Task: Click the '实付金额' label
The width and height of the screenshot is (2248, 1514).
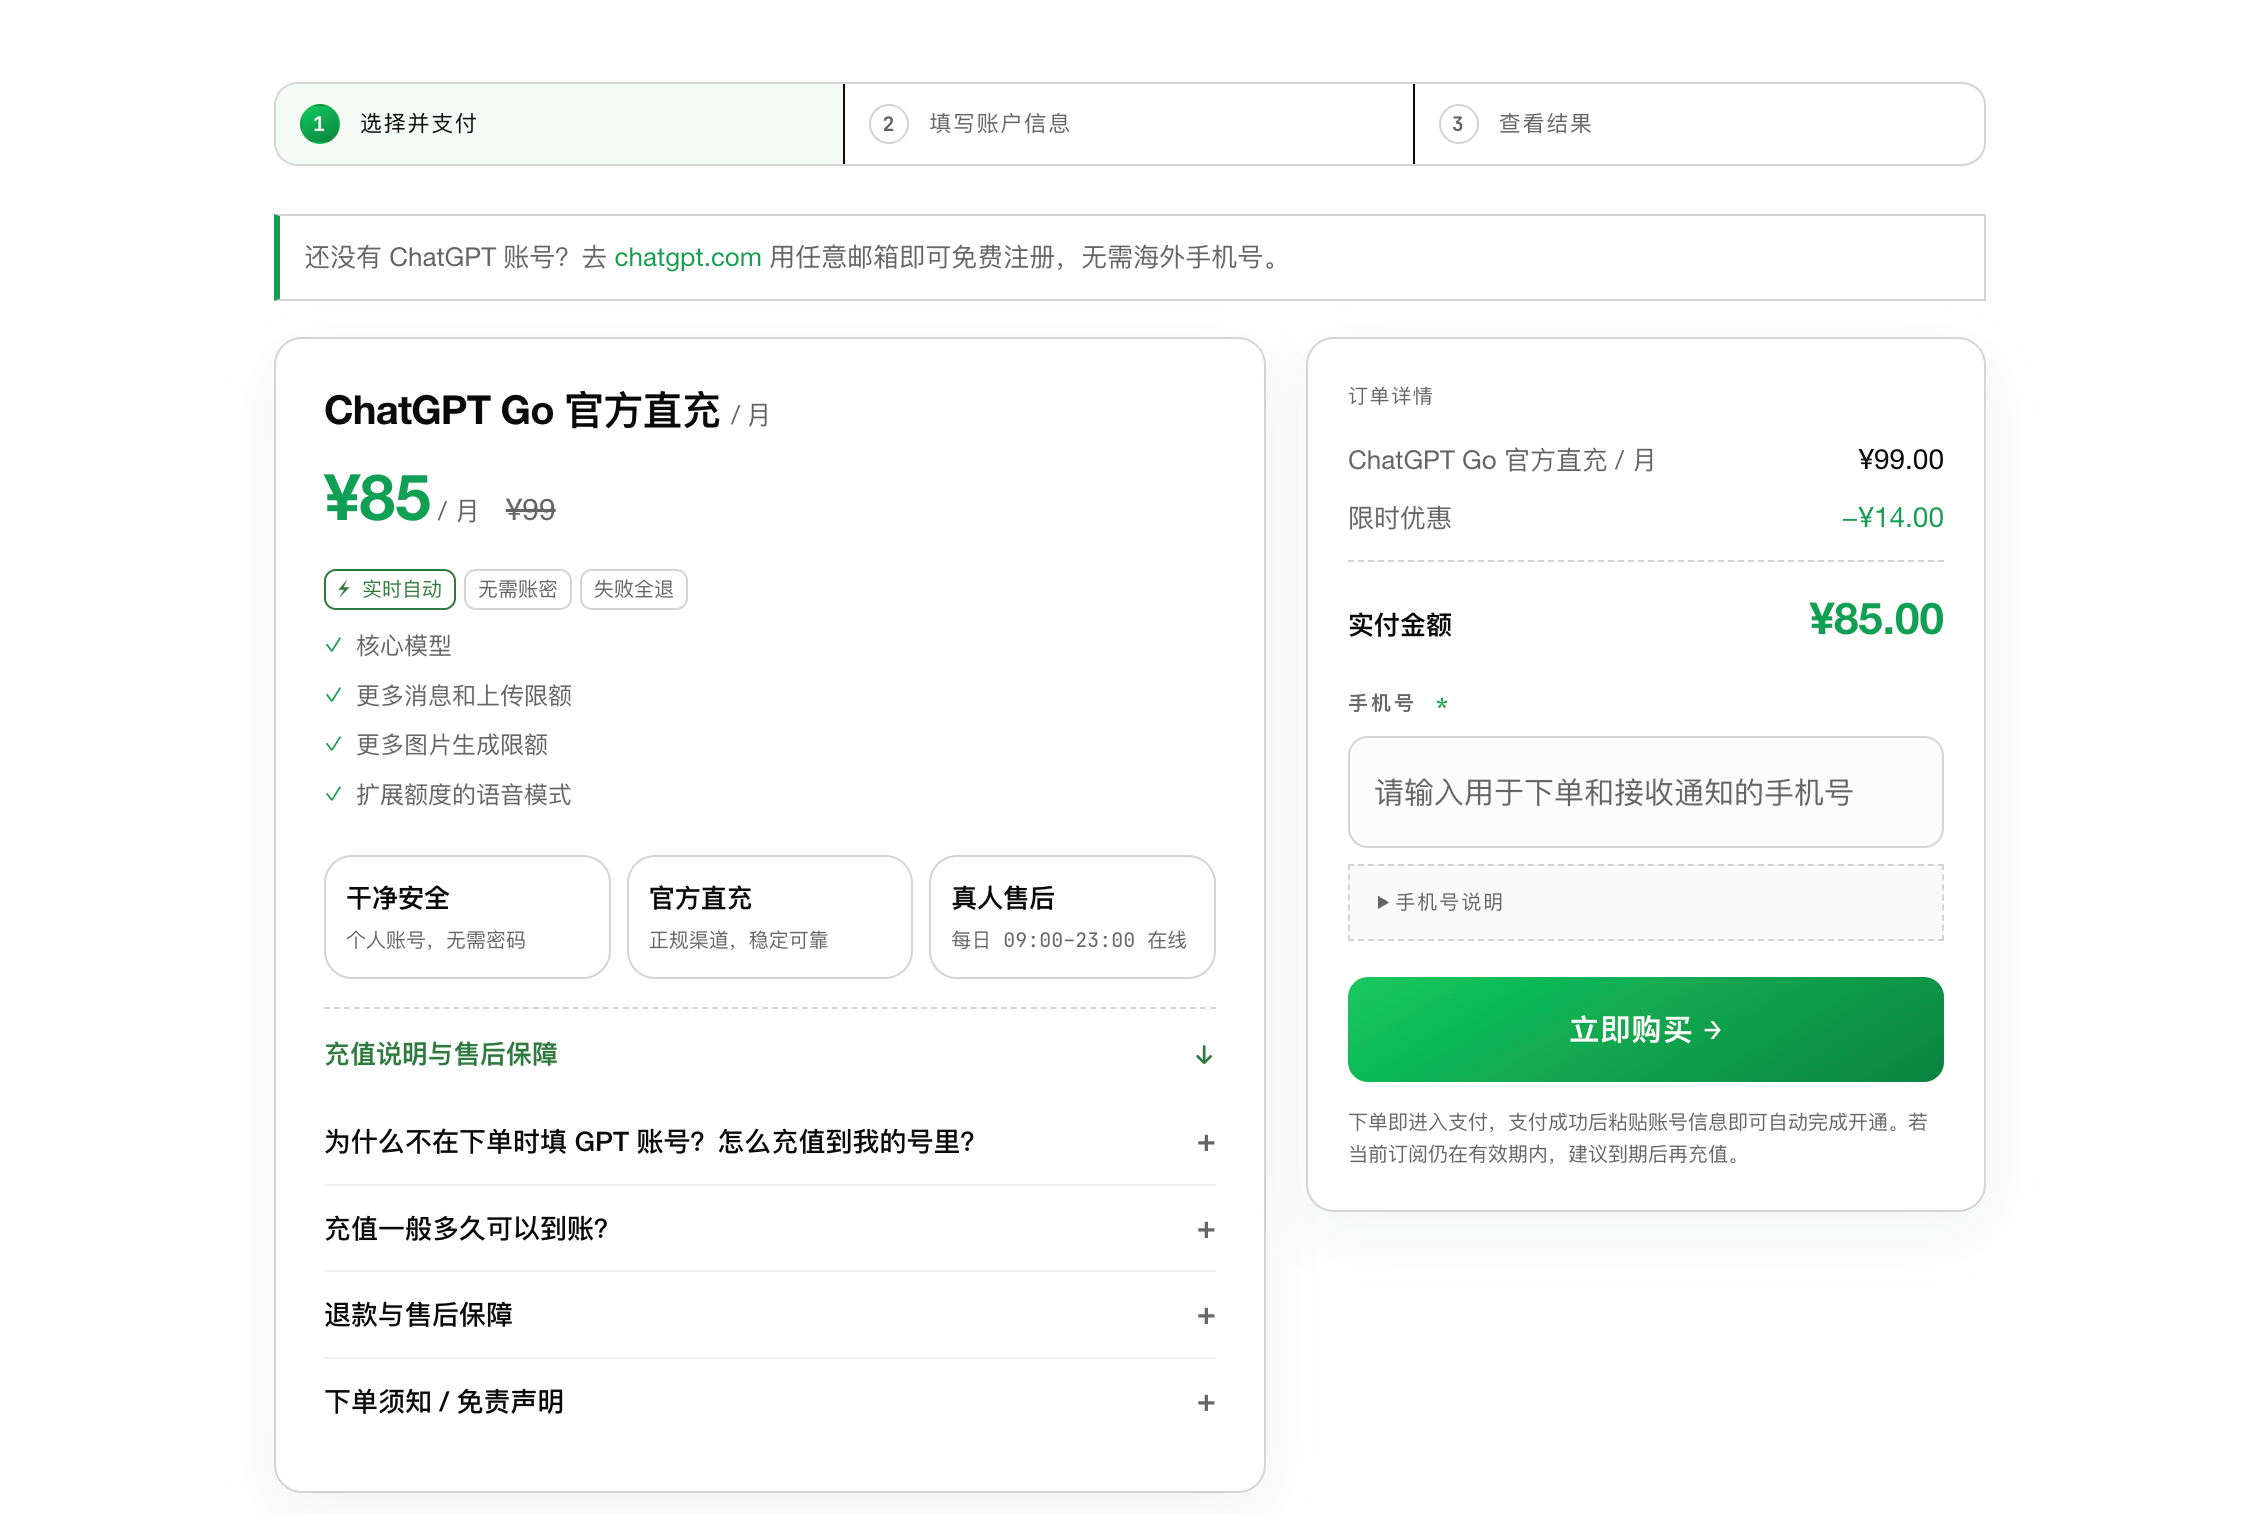Action: click(x=1400, y=625)
